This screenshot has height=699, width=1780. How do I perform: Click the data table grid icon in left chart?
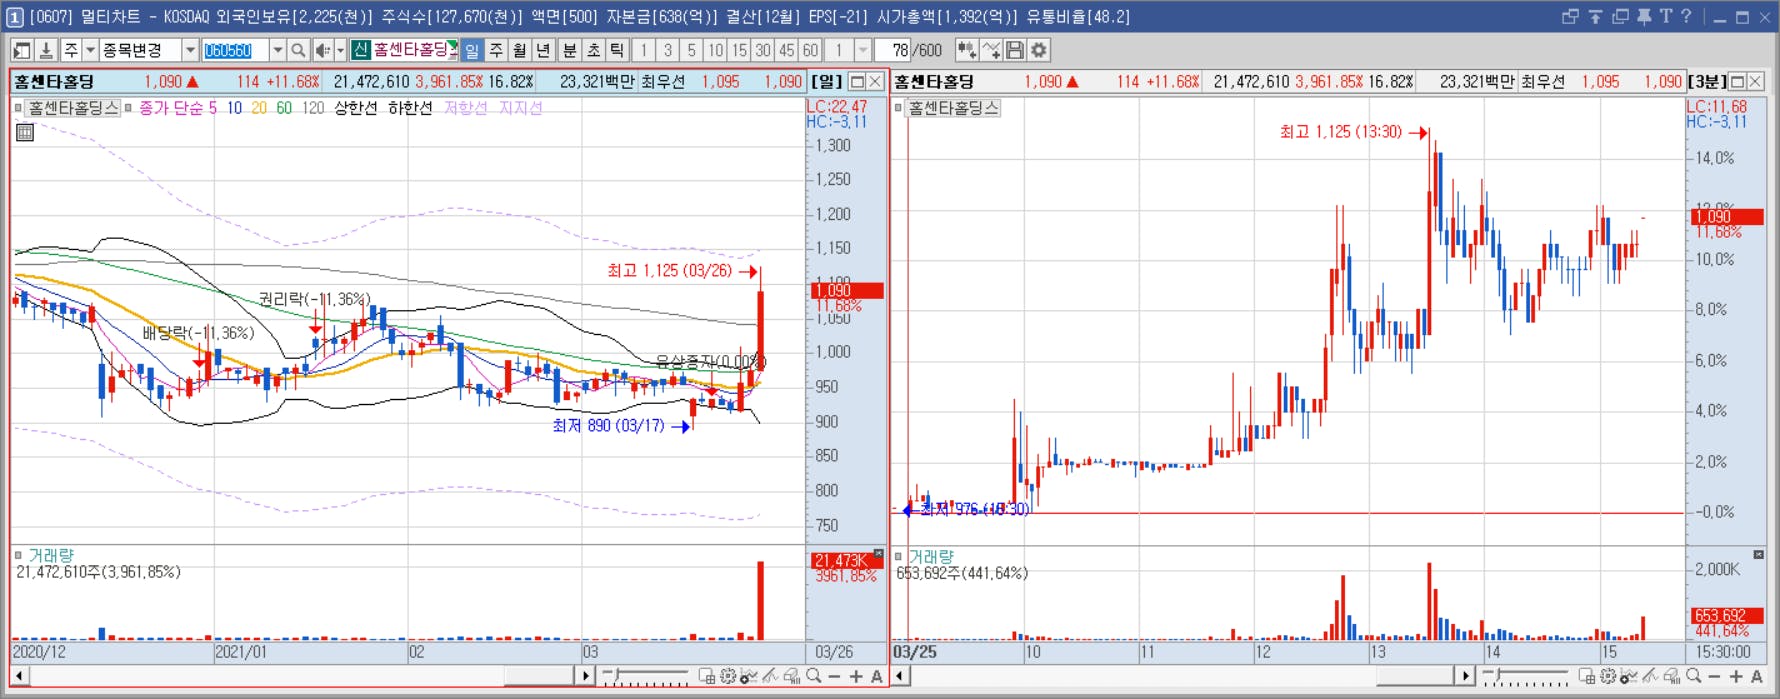point(25,132)
